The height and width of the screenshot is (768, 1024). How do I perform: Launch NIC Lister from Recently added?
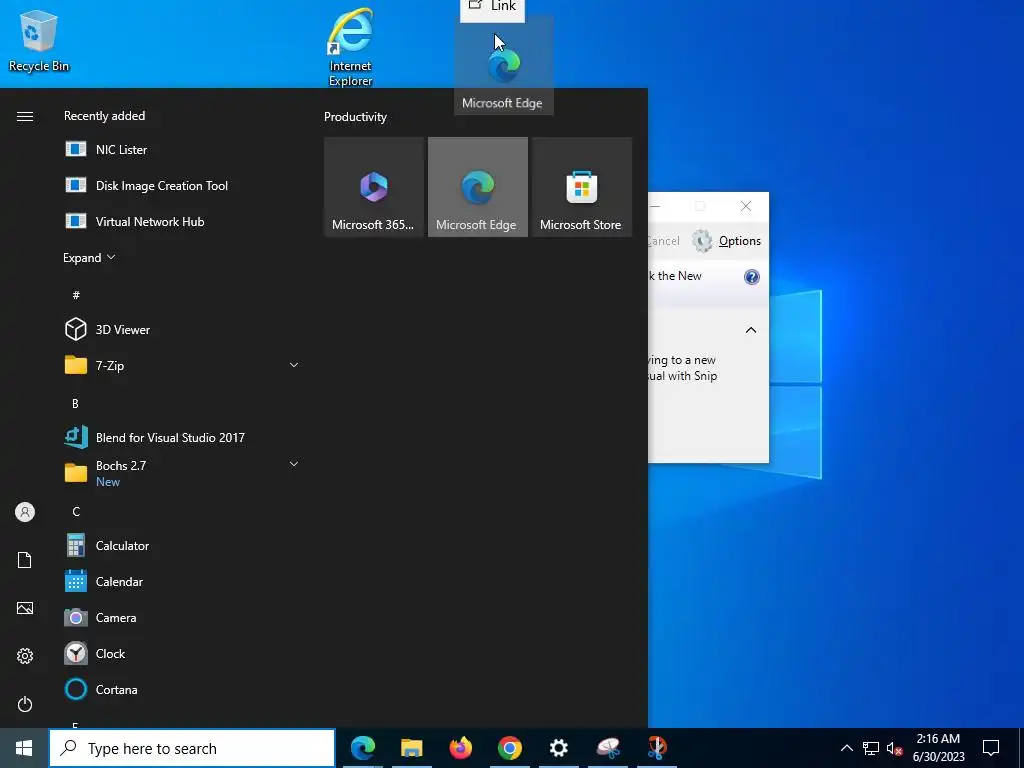coord(181,150)
